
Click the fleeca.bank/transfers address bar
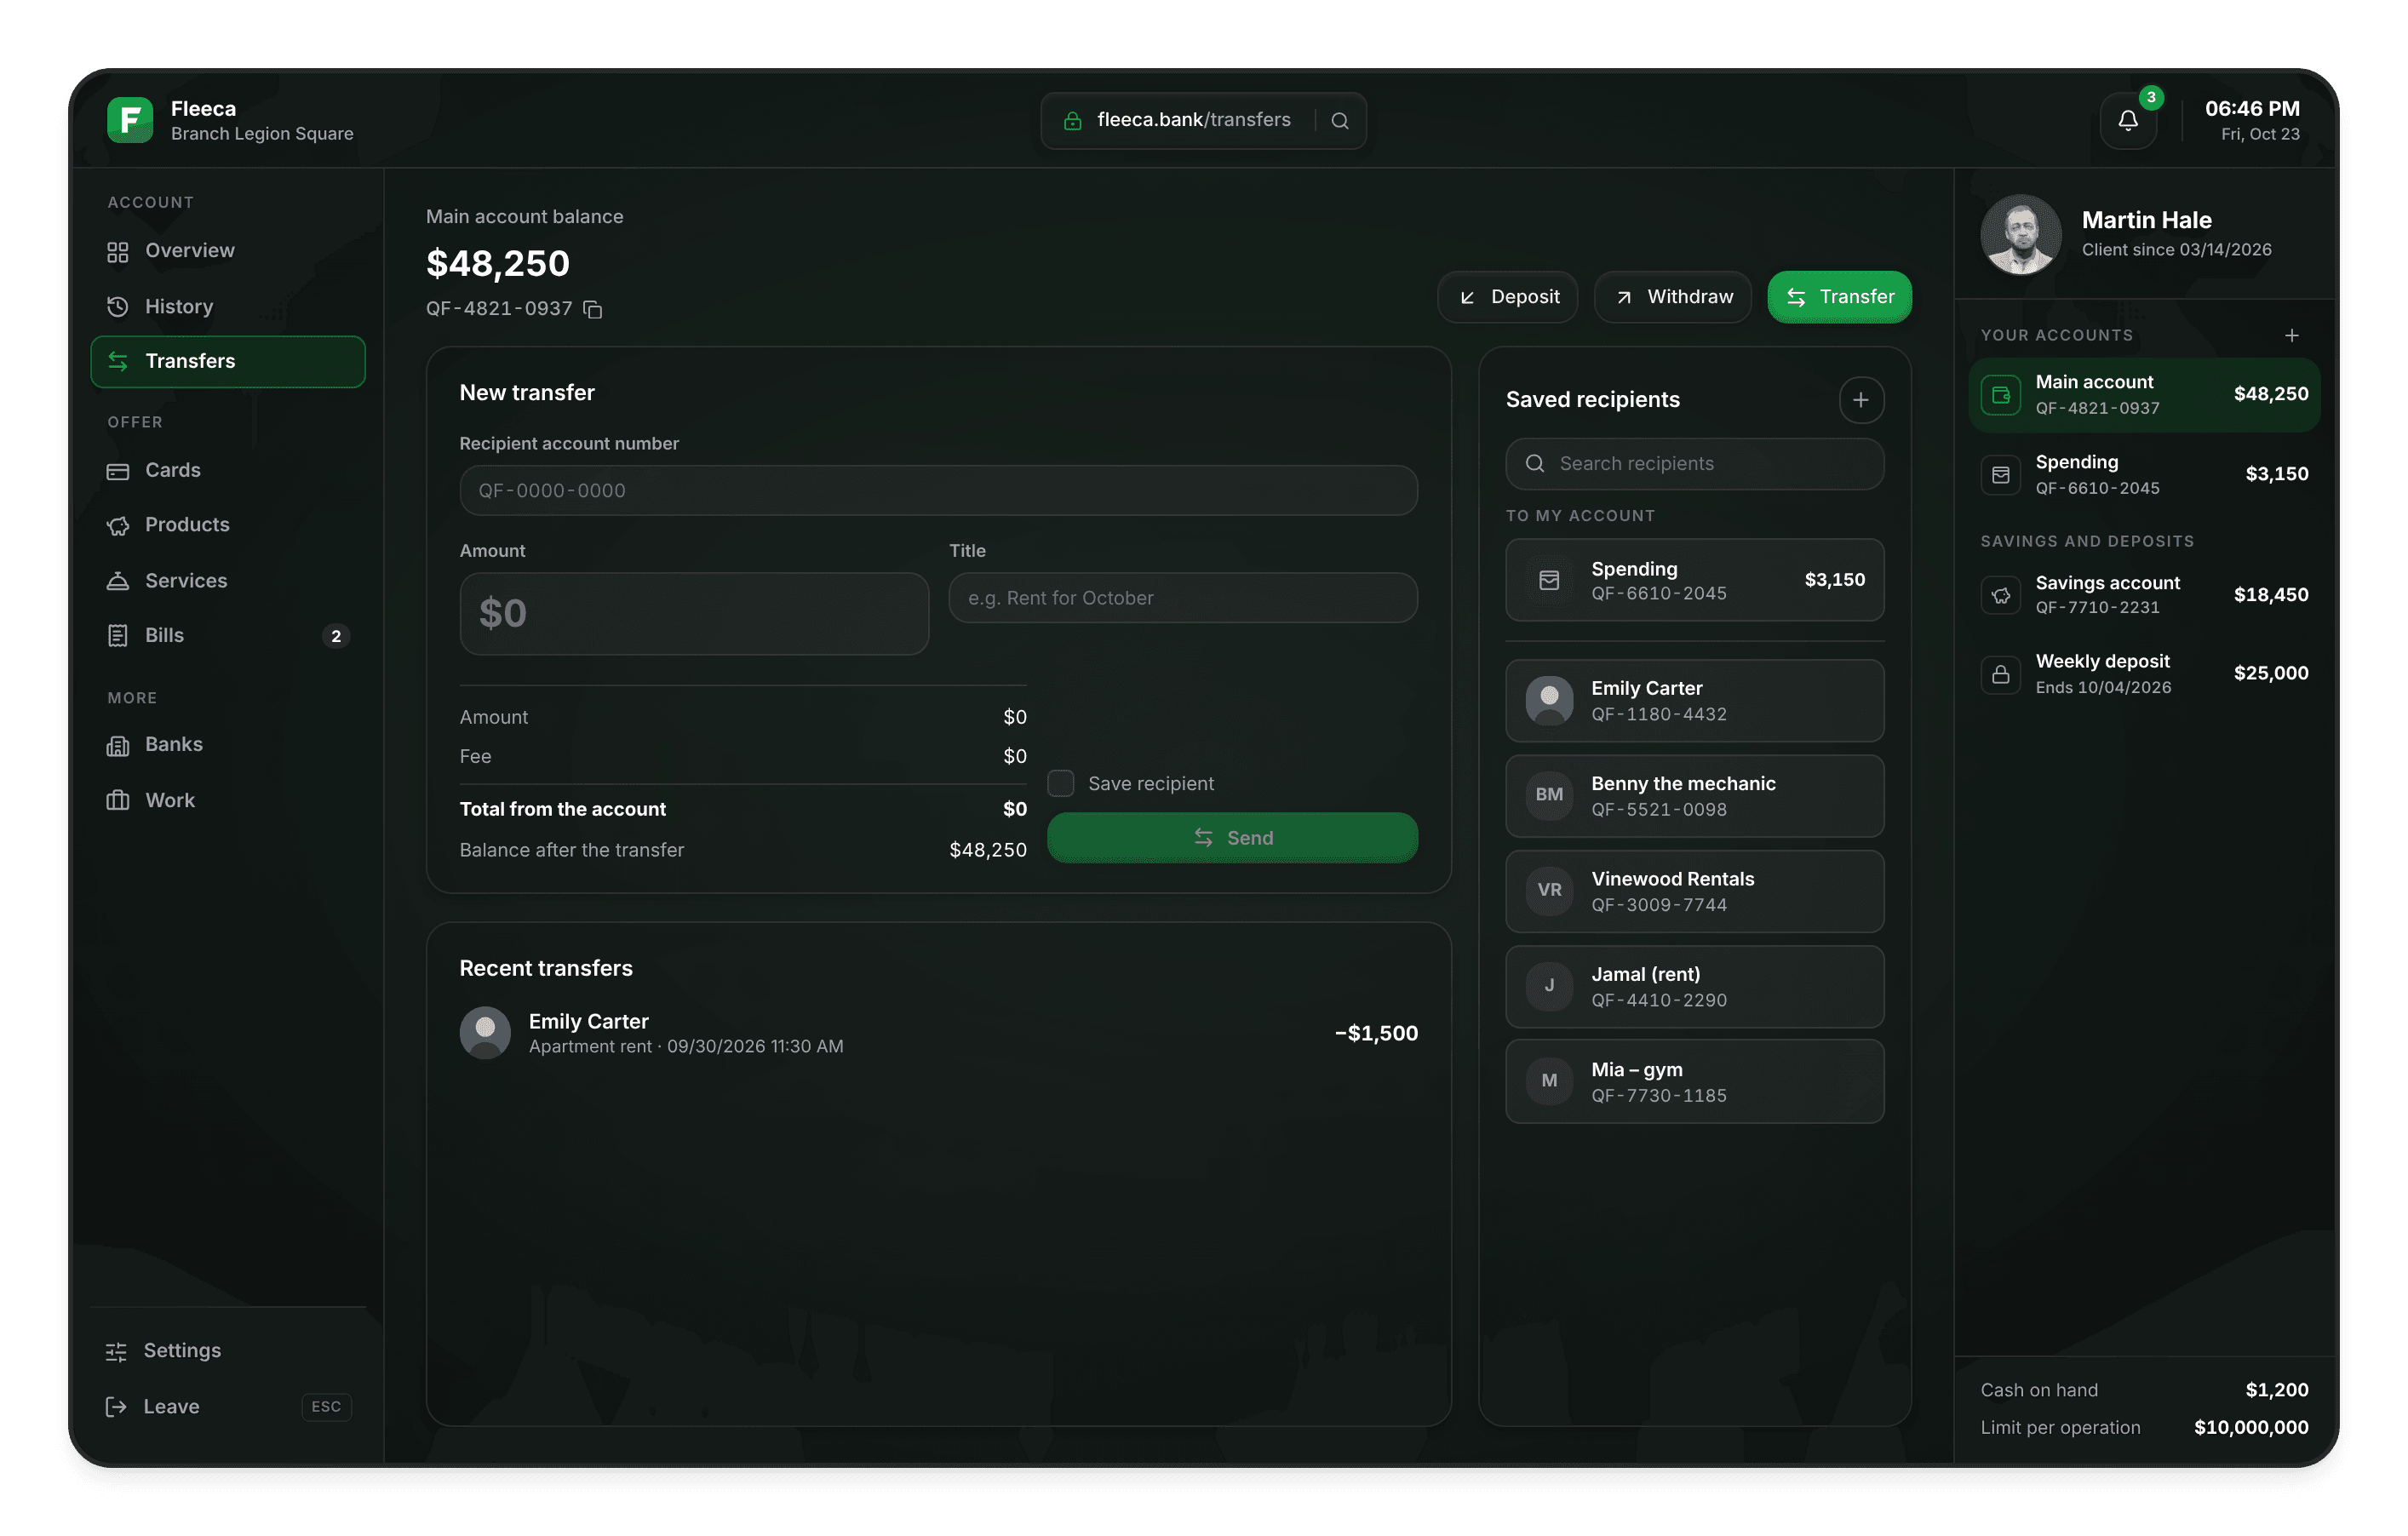click(x=1204, y=121)
